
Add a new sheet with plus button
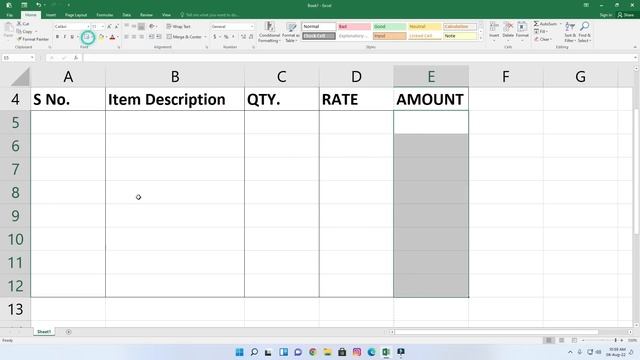[69, 332]
